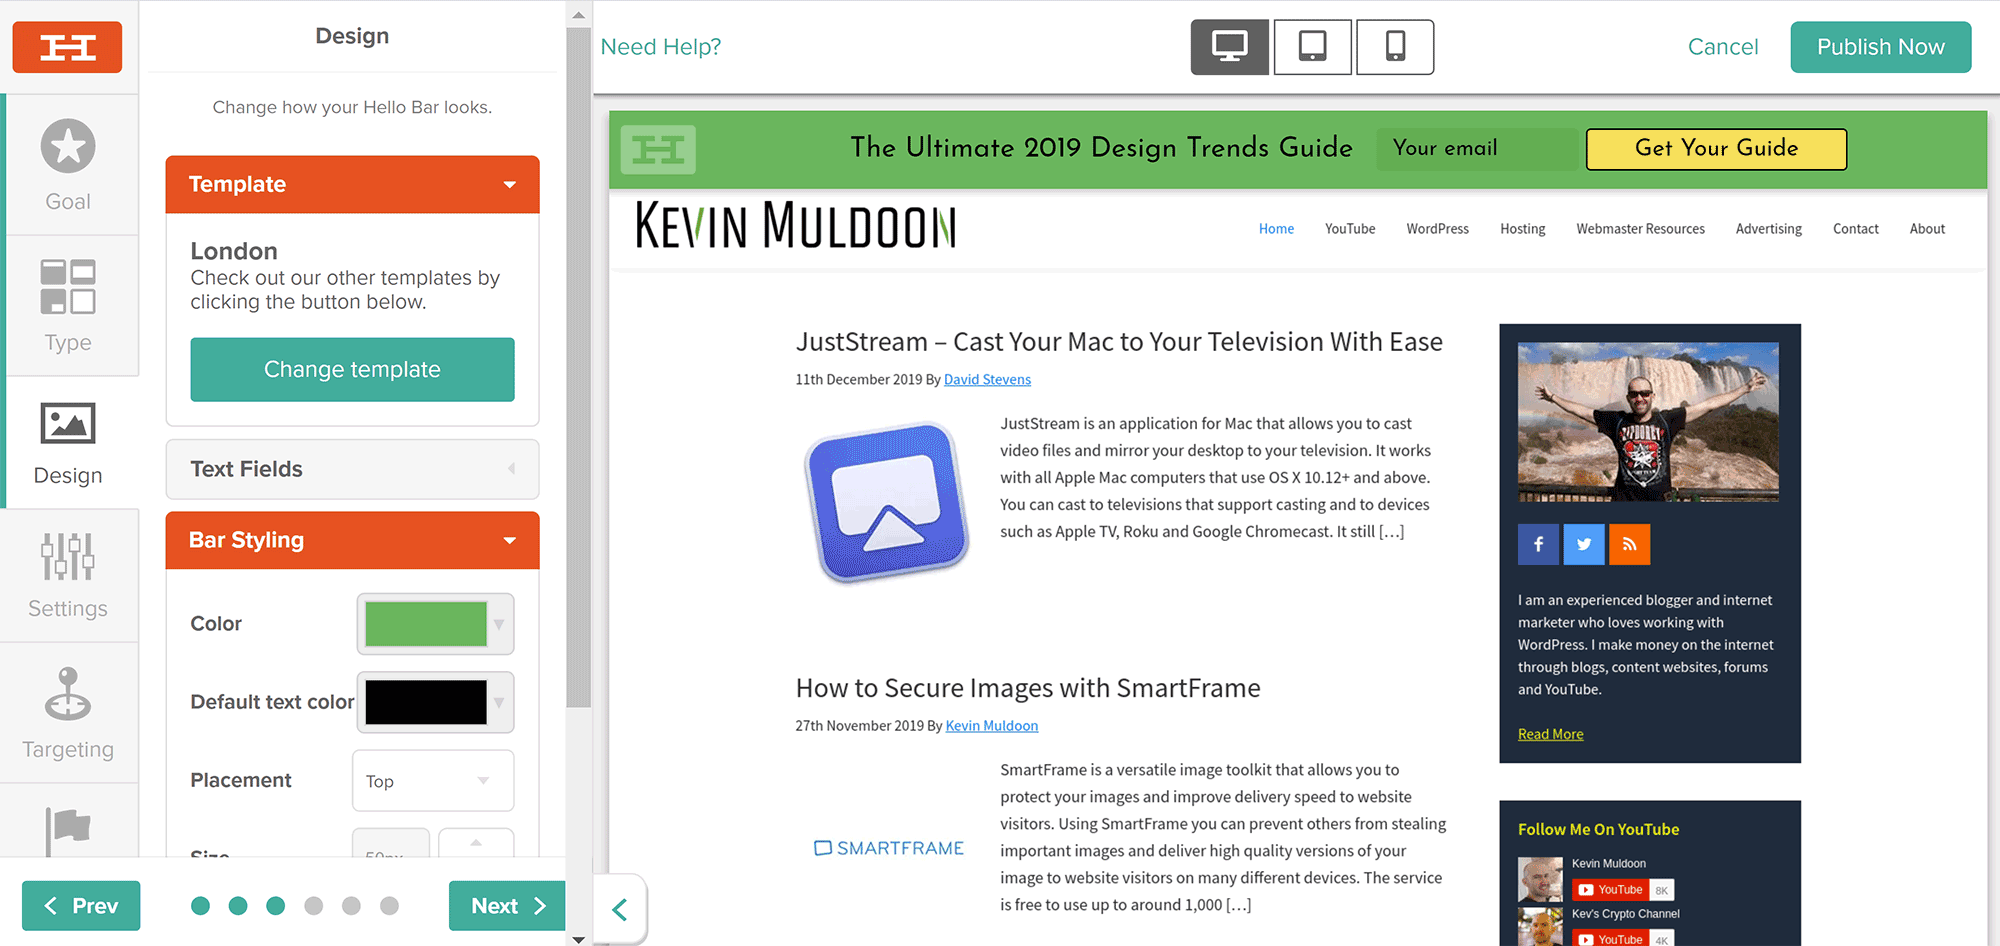Open the Goal step star icon

point(68,147)
